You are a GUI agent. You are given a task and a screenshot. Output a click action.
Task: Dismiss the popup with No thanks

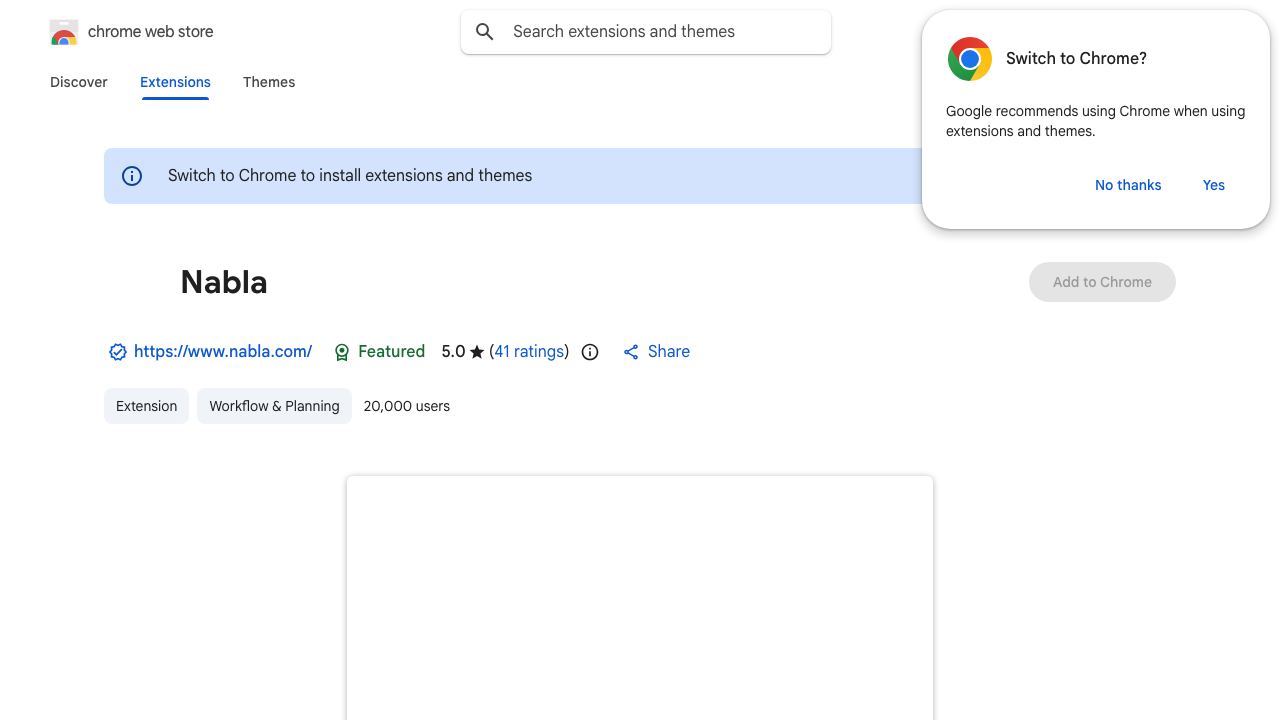[x=1128, y=185]
